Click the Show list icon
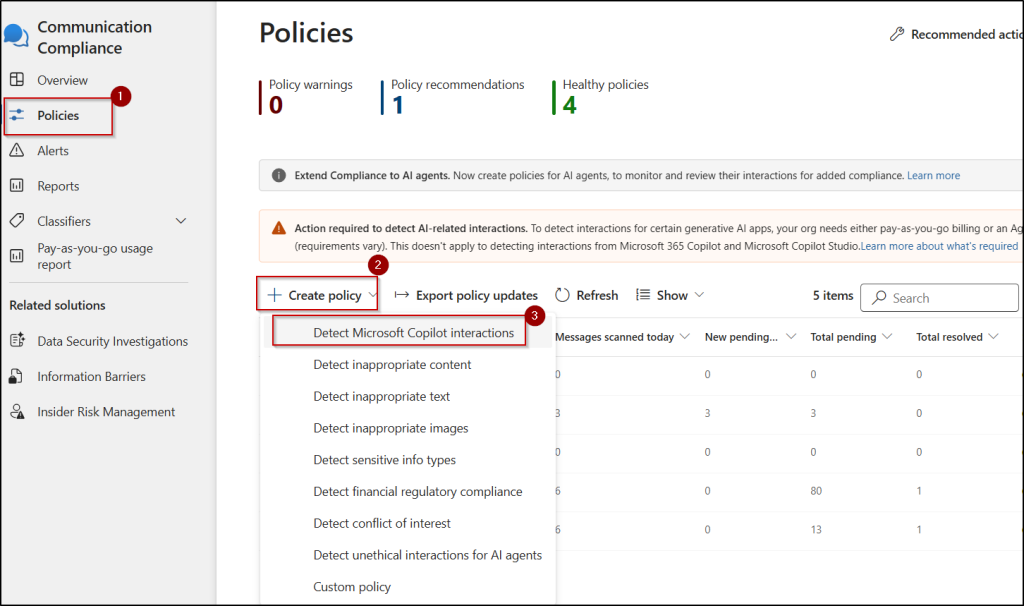 coord(643,295)
